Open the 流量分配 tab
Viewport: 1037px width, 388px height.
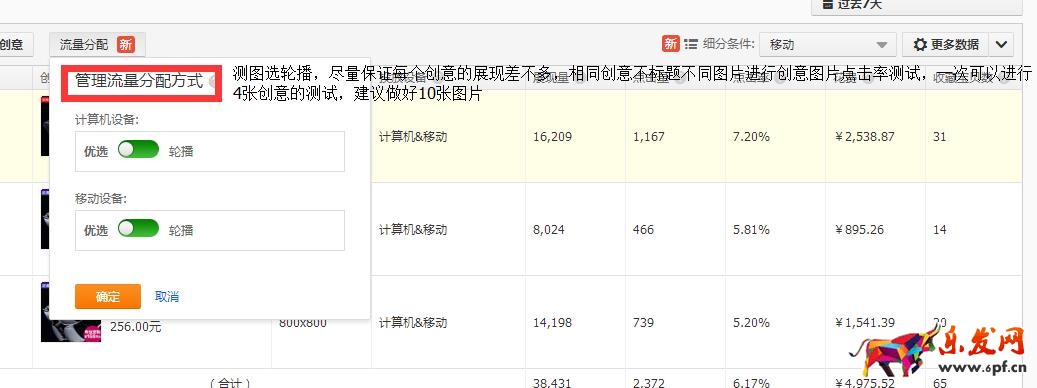point(97,45)
